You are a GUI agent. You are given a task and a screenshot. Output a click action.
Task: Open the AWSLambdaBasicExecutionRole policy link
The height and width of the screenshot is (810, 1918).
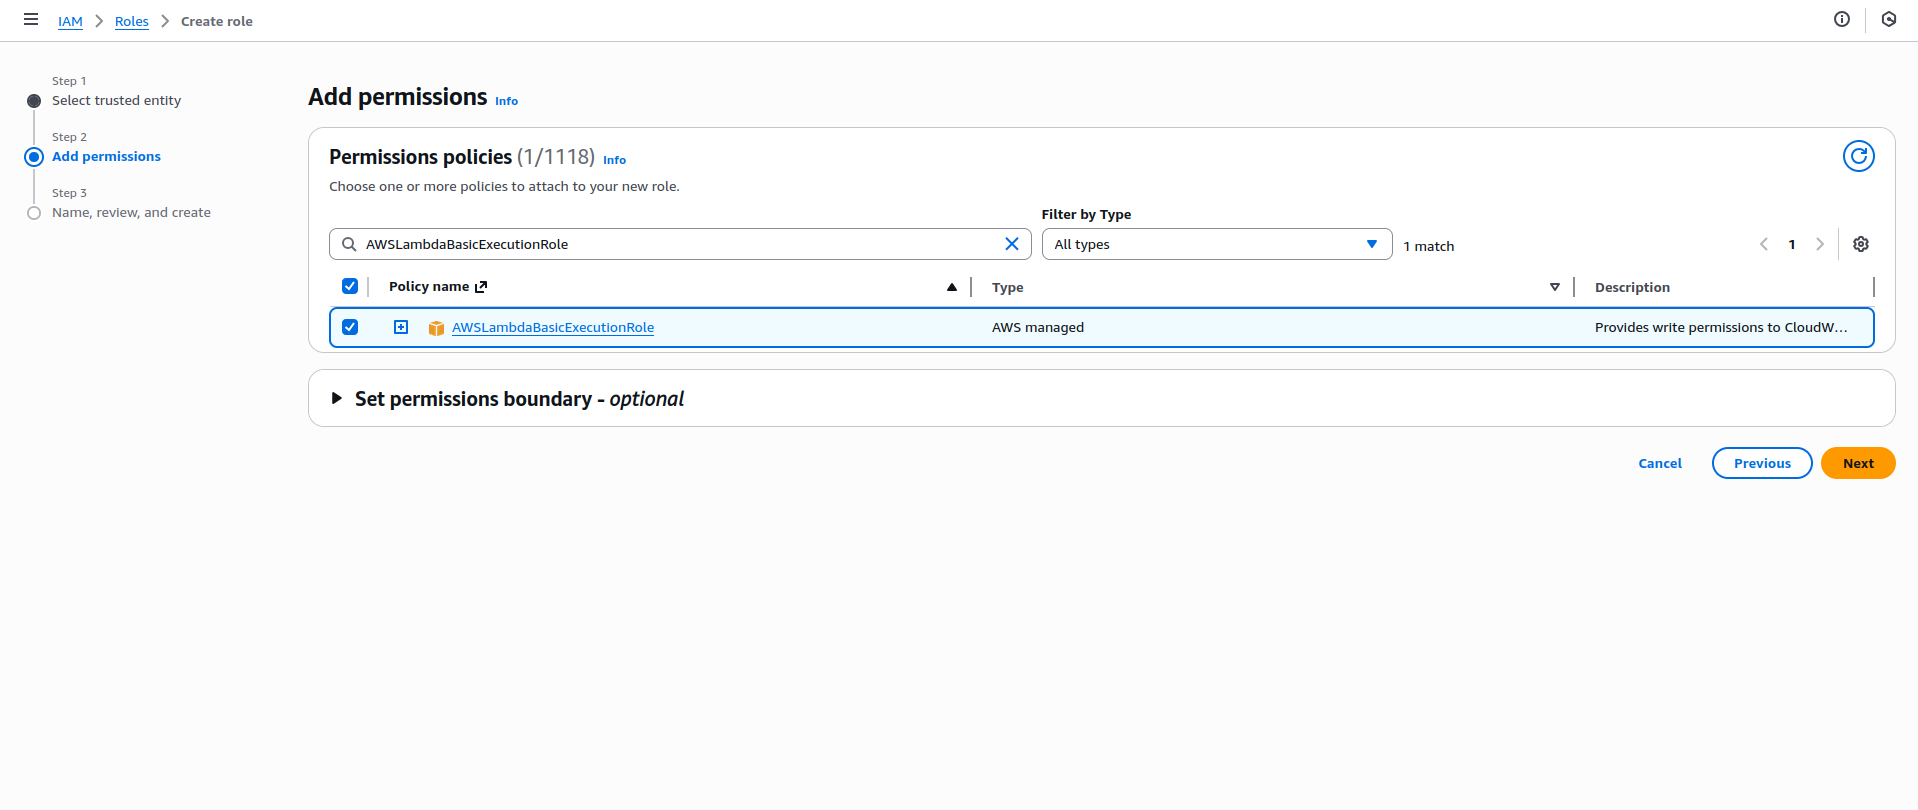(x=553, y=327)
